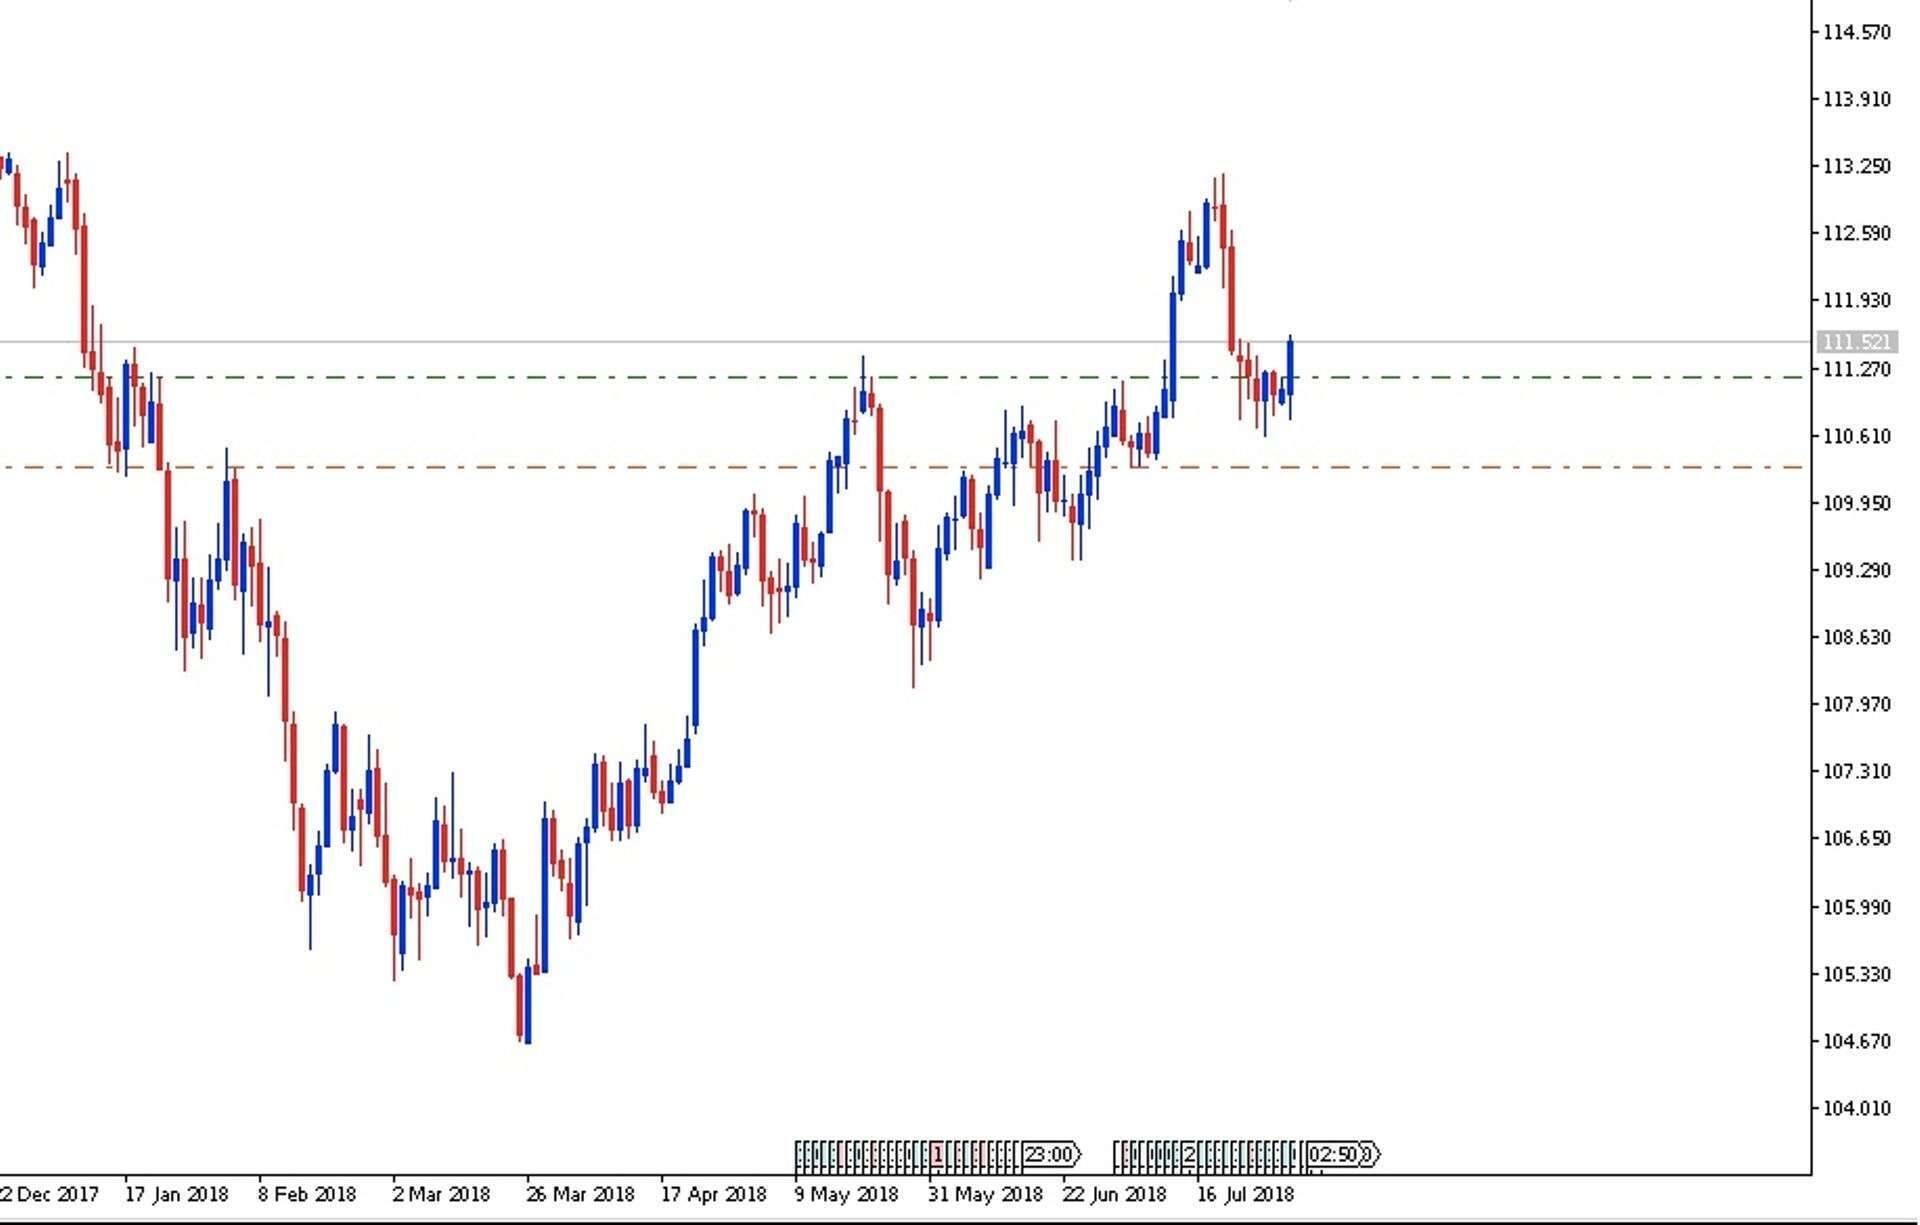
Task: Click the 2 Mar 2018 date label
Action: click(x=441, y=1194)
